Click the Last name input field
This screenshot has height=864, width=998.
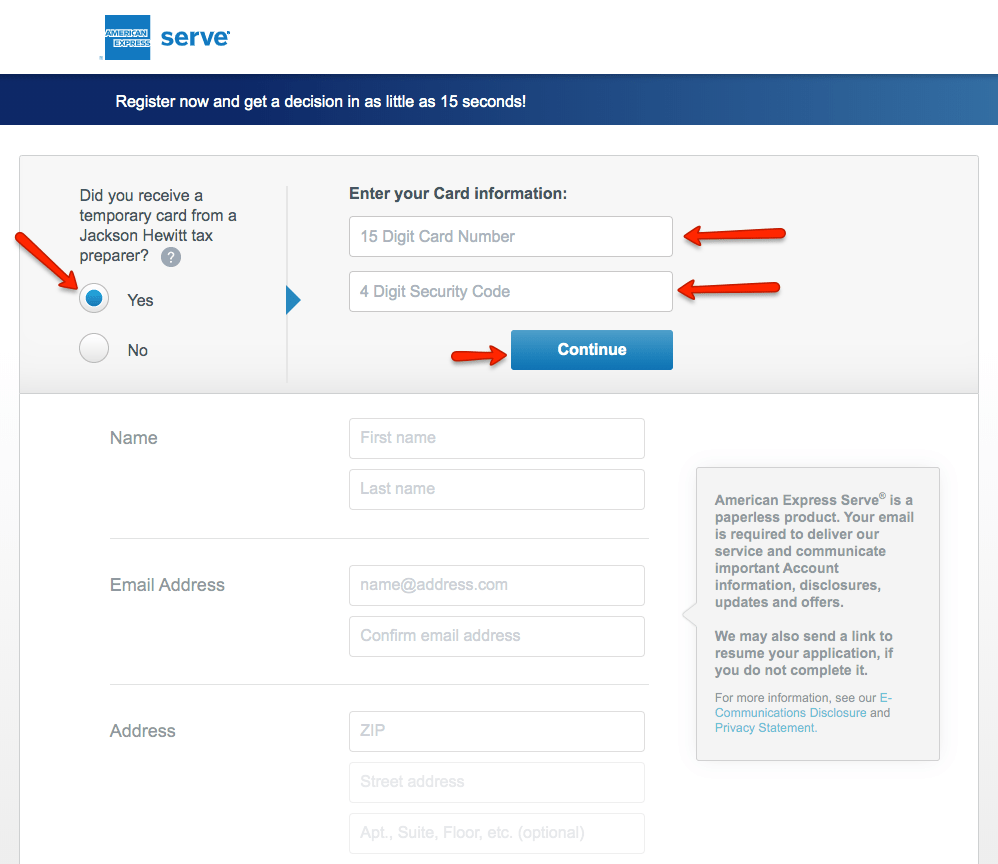(496, 489)
